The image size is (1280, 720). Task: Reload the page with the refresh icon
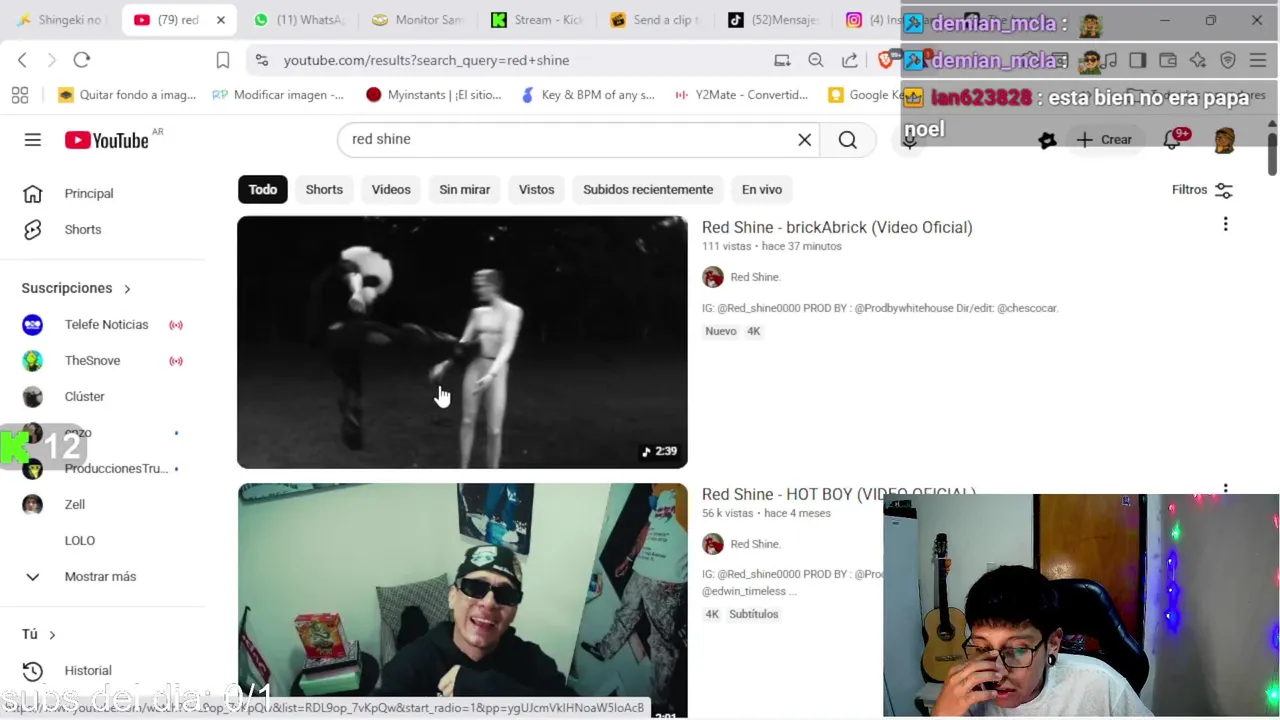click(x=82, y=60)
